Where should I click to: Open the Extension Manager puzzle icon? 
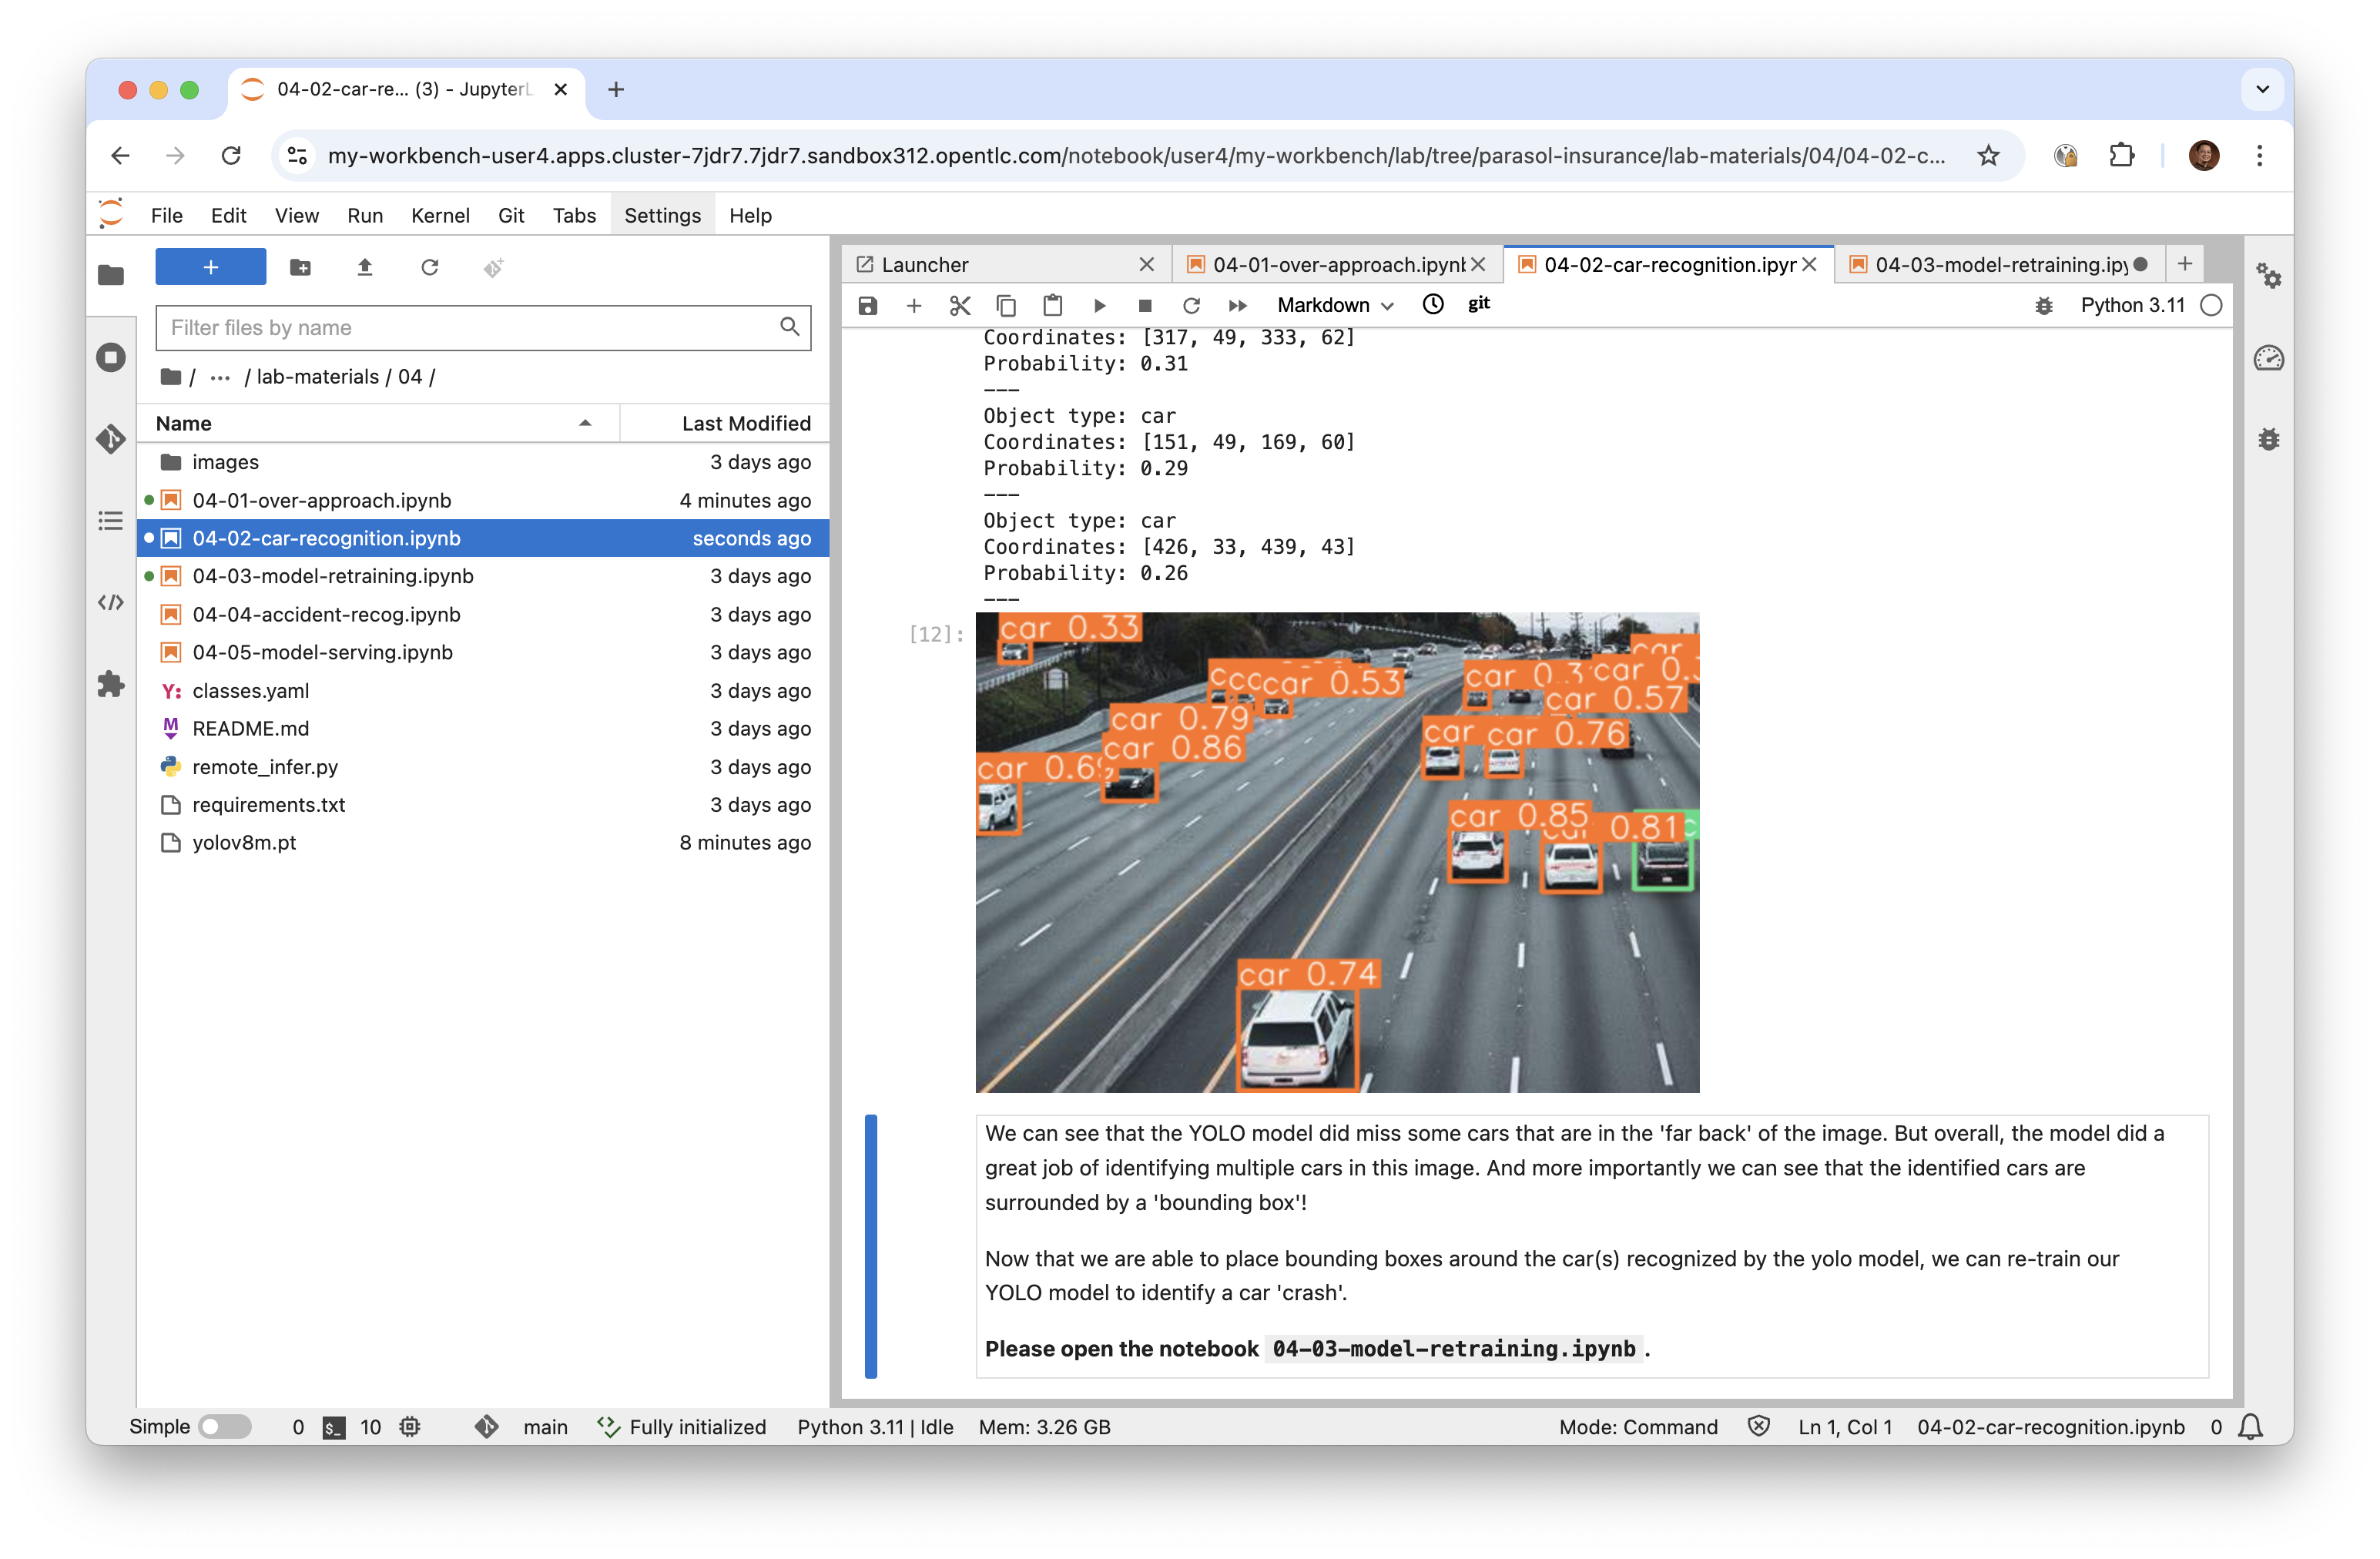pos(111,684)
